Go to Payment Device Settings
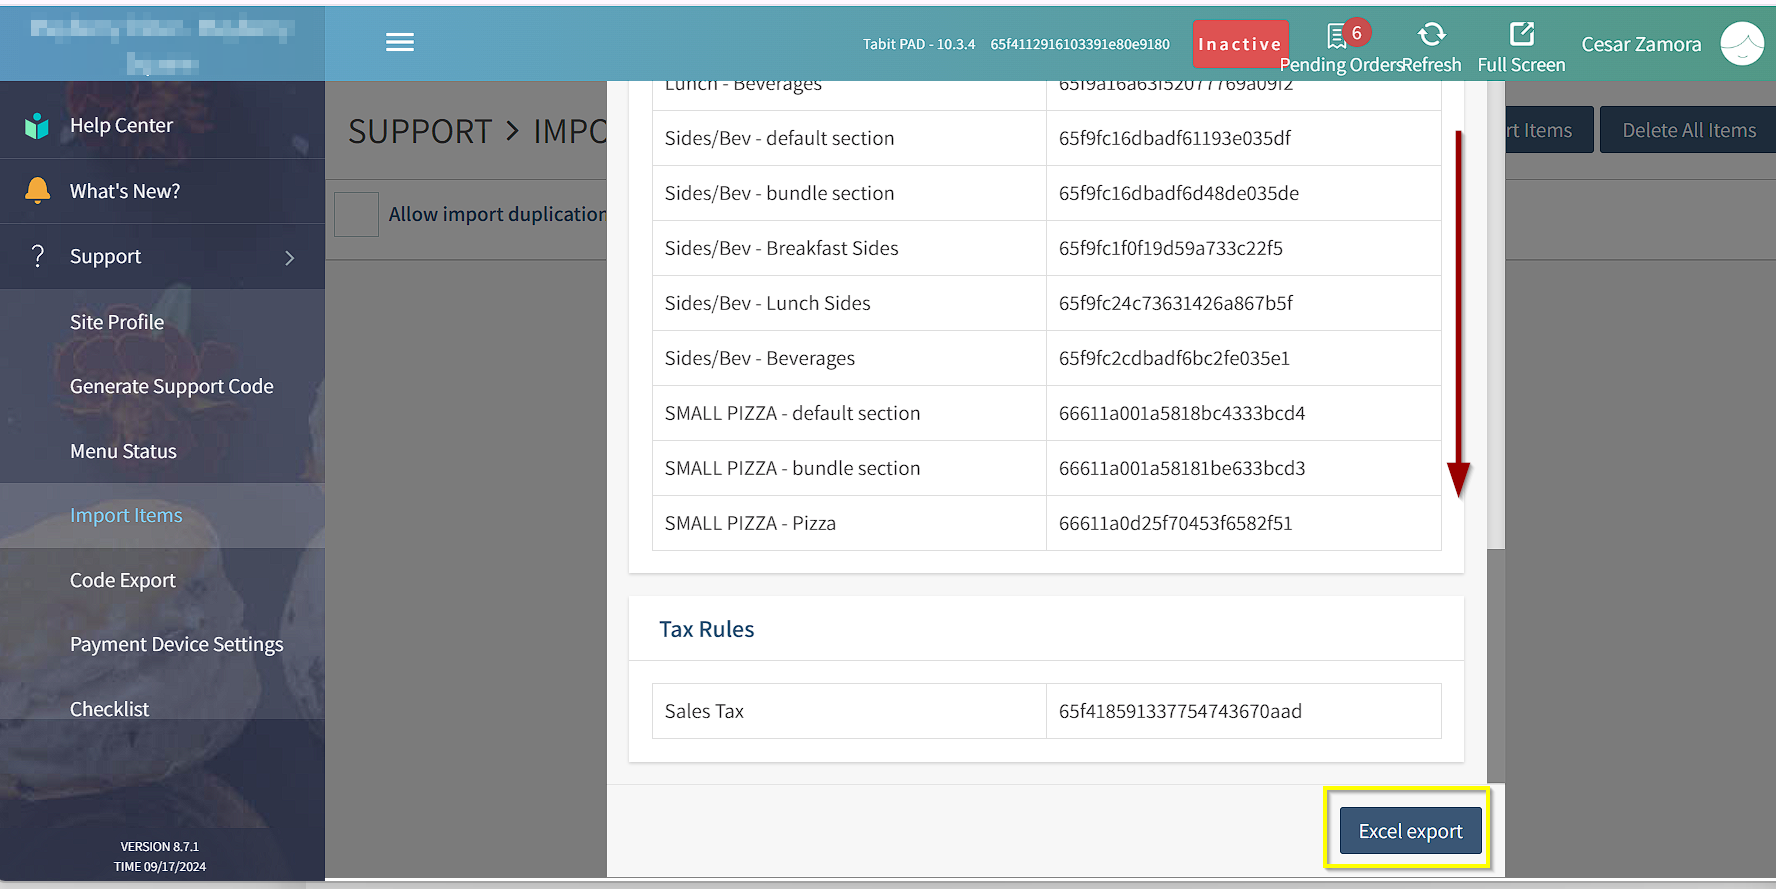The width and height of the screenshot is (1776, 889). point(176,644)
